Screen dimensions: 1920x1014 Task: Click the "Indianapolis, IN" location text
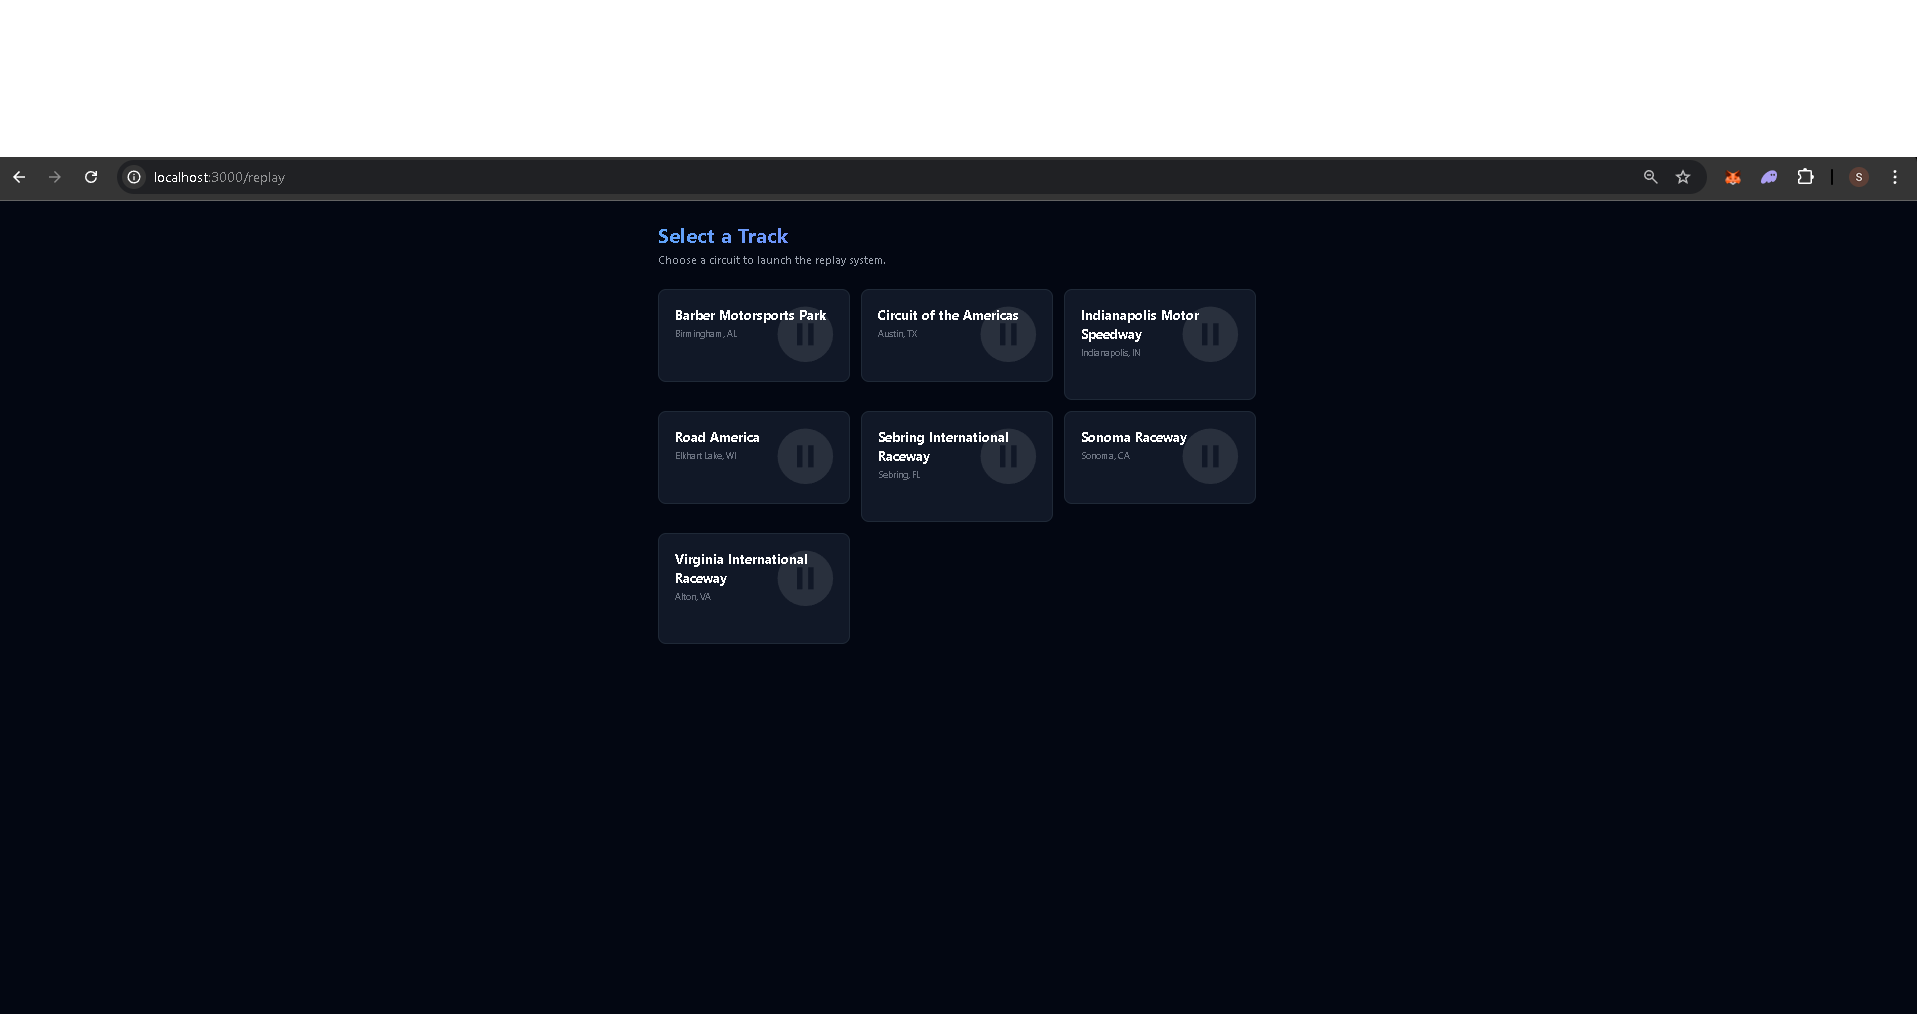pos(1111,353)
